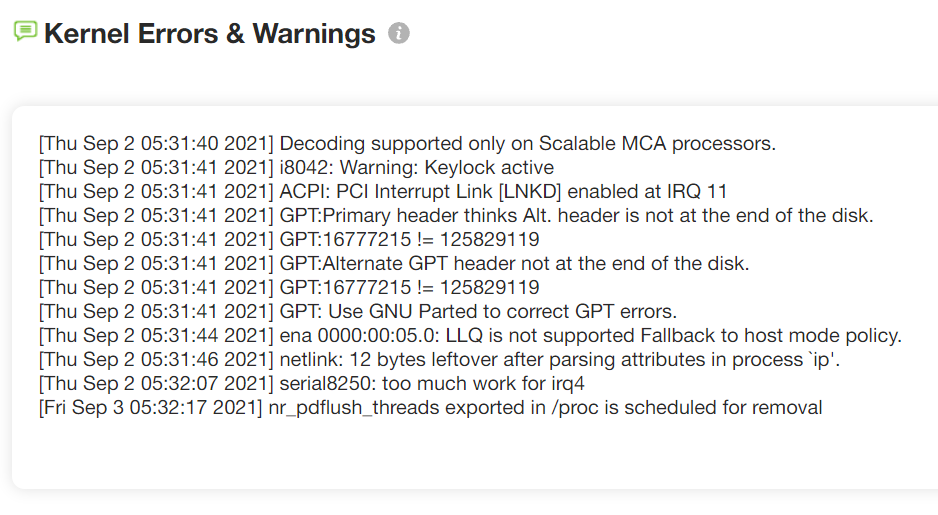Select the serial8250 too much work entry
Screen dimensions: 938x515
pos(312,383)
